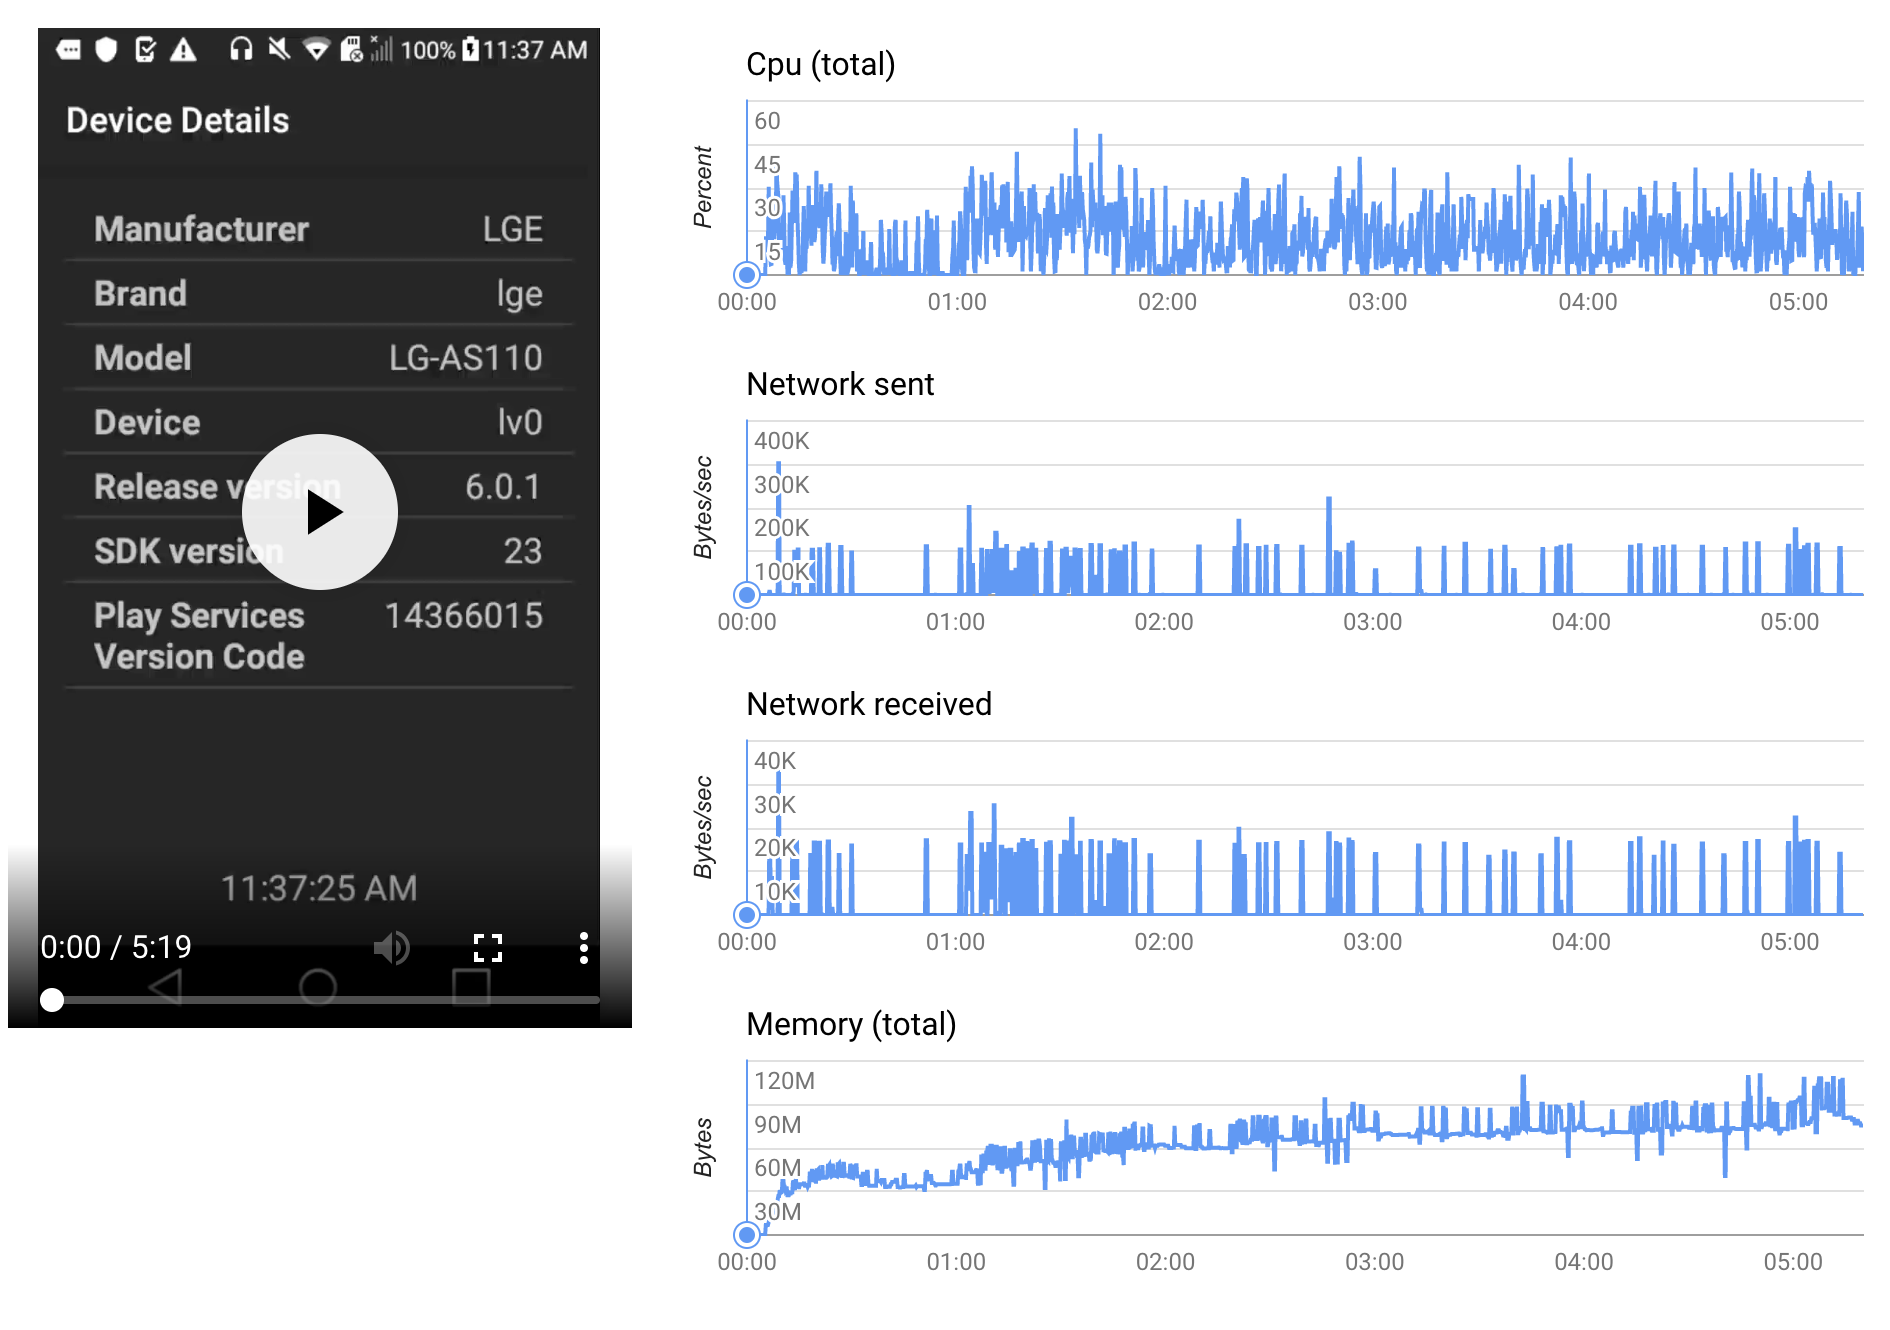Click 02:00 on the Memory chart axis

coord(1165,1262)
